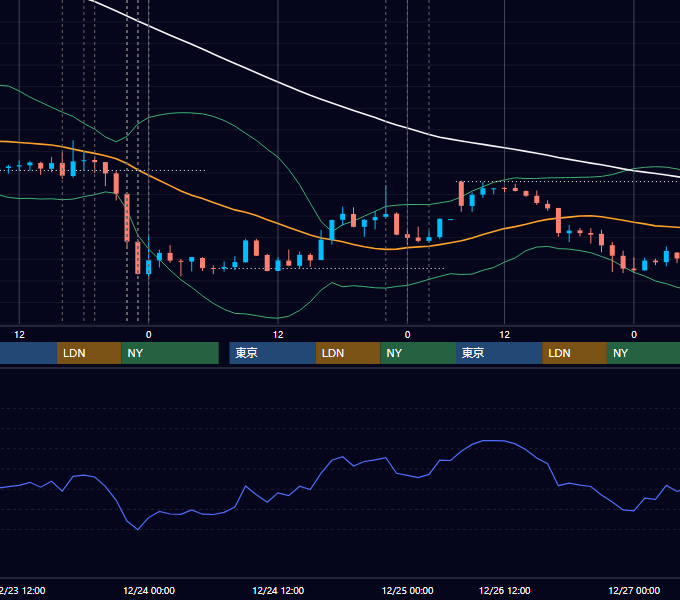Select the first 東京 session block after 12/24 00:00
680x600 pixels.
272,353
